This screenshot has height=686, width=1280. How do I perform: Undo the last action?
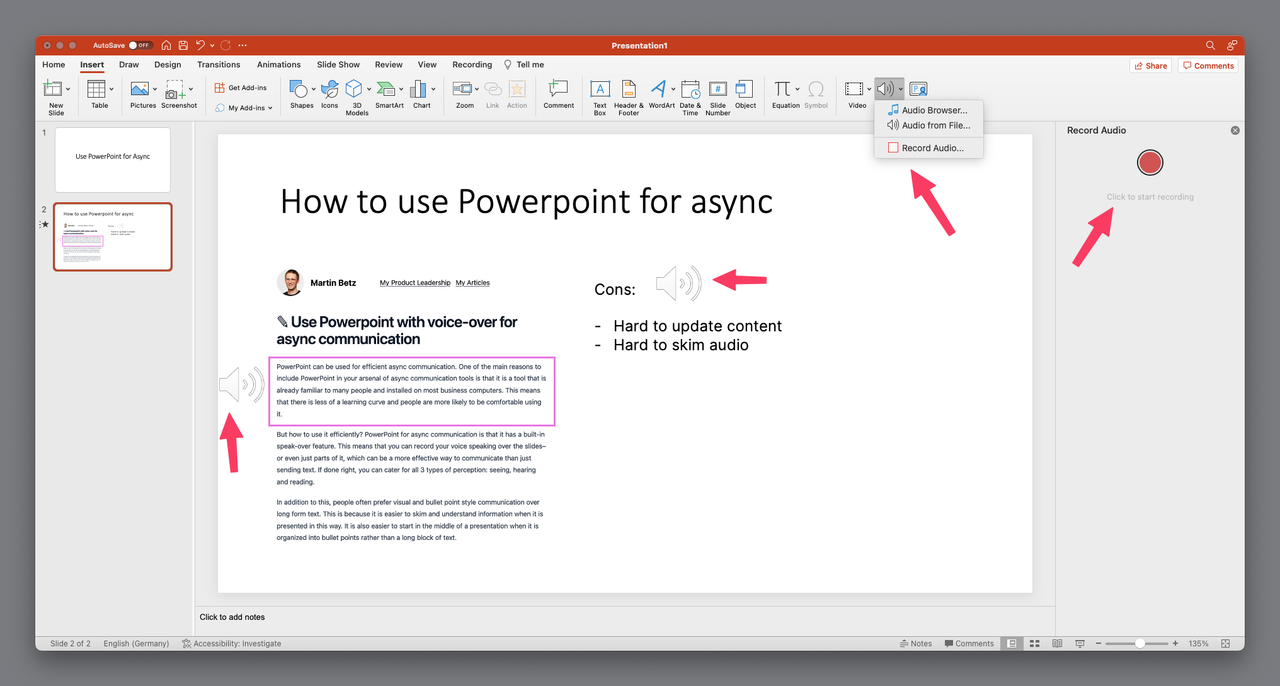[200, 45]
